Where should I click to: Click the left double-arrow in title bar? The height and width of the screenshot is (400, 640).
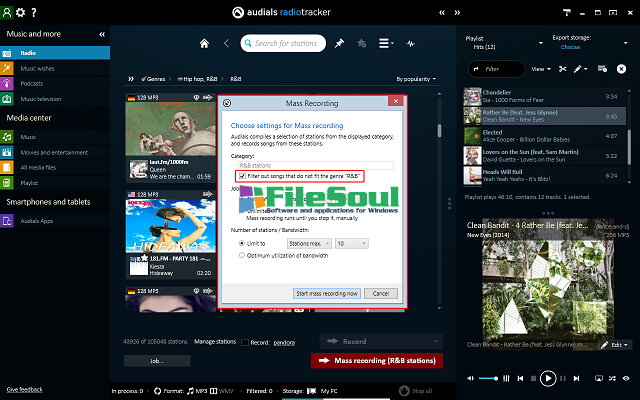[442, 13]
